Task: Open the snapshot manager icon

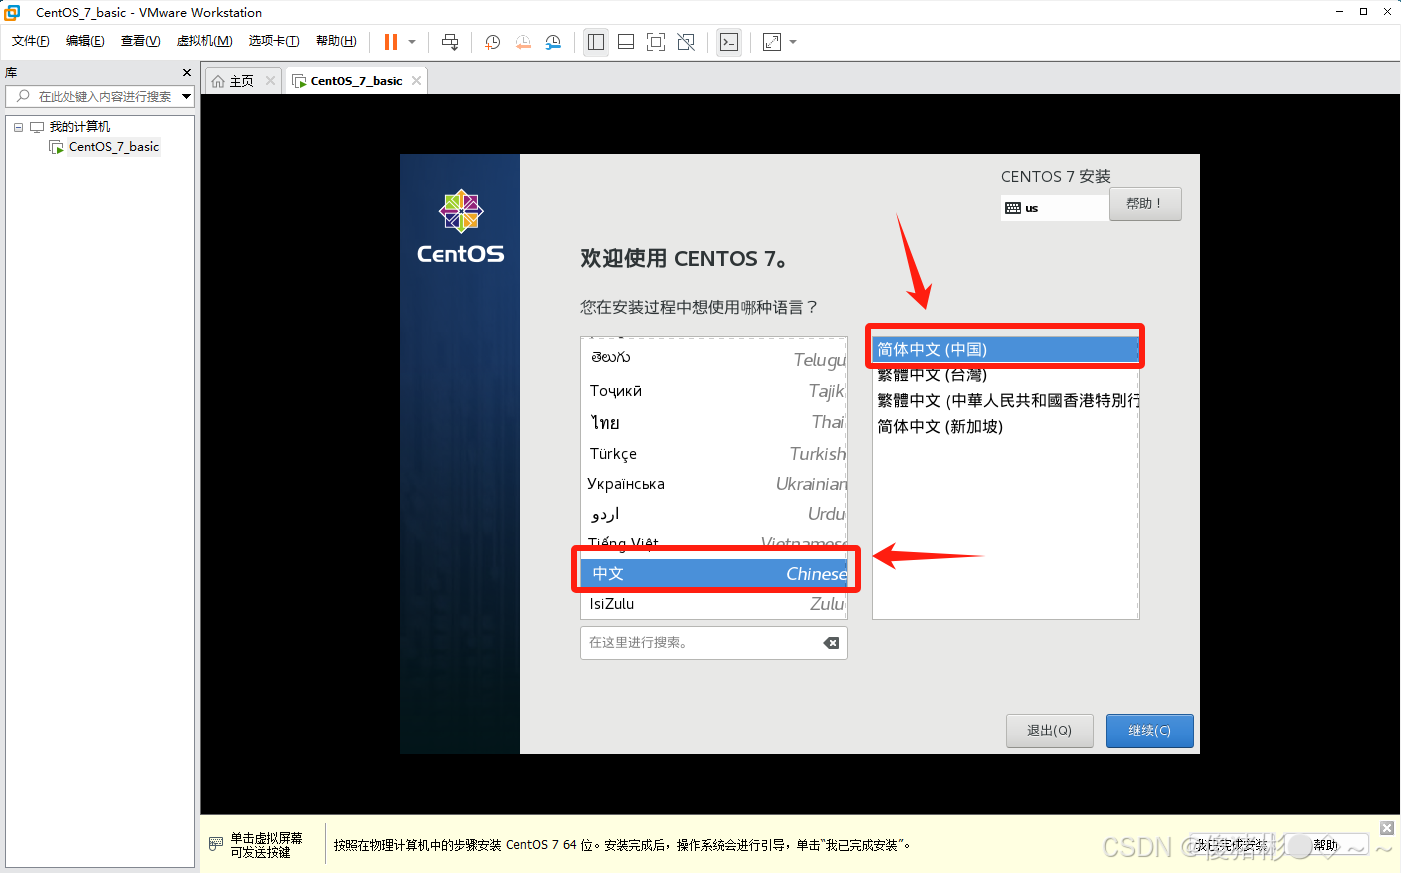Action: click(553, 42)
